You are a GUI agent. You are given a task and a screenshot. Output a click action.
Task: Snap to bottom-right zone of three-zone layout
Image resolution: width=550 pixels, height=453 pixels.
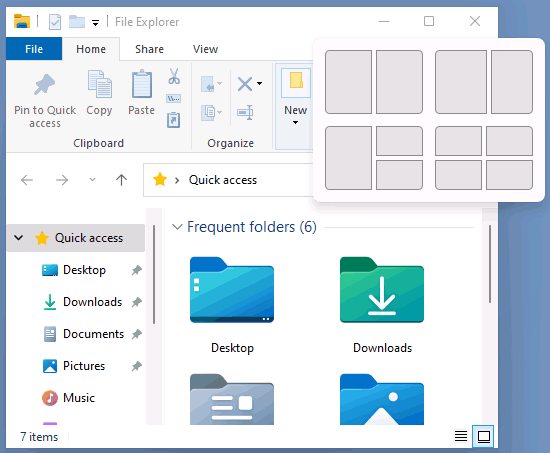400,175
